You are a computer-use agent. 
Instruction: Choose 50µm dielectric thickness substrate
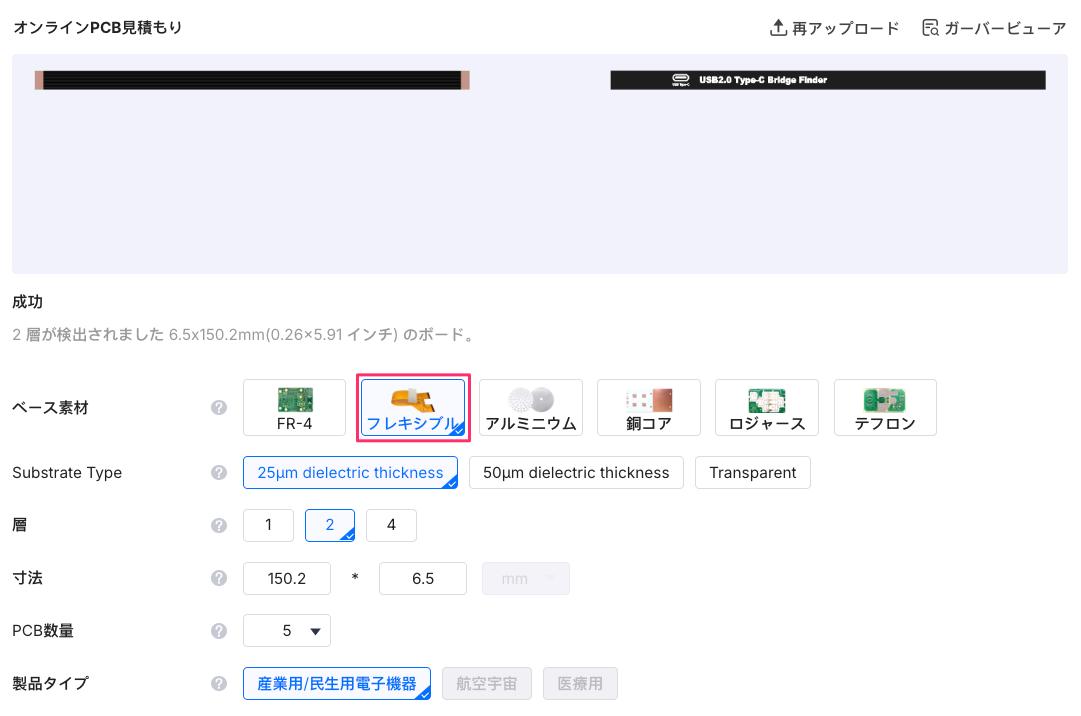pos(576,473)
